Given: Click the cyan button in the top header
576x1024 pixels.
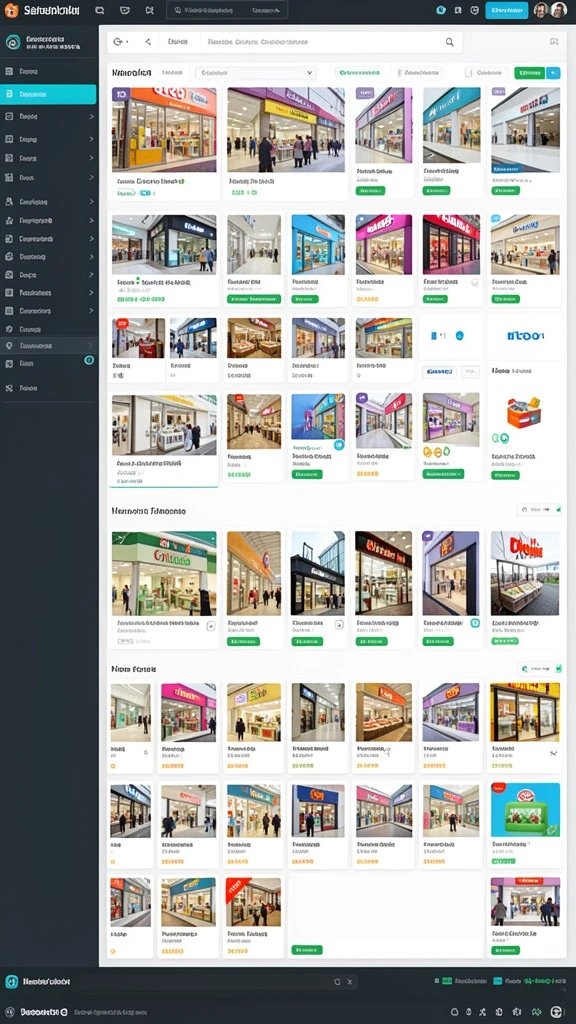Looking at the screenshot, I should (x=506, y=10).
